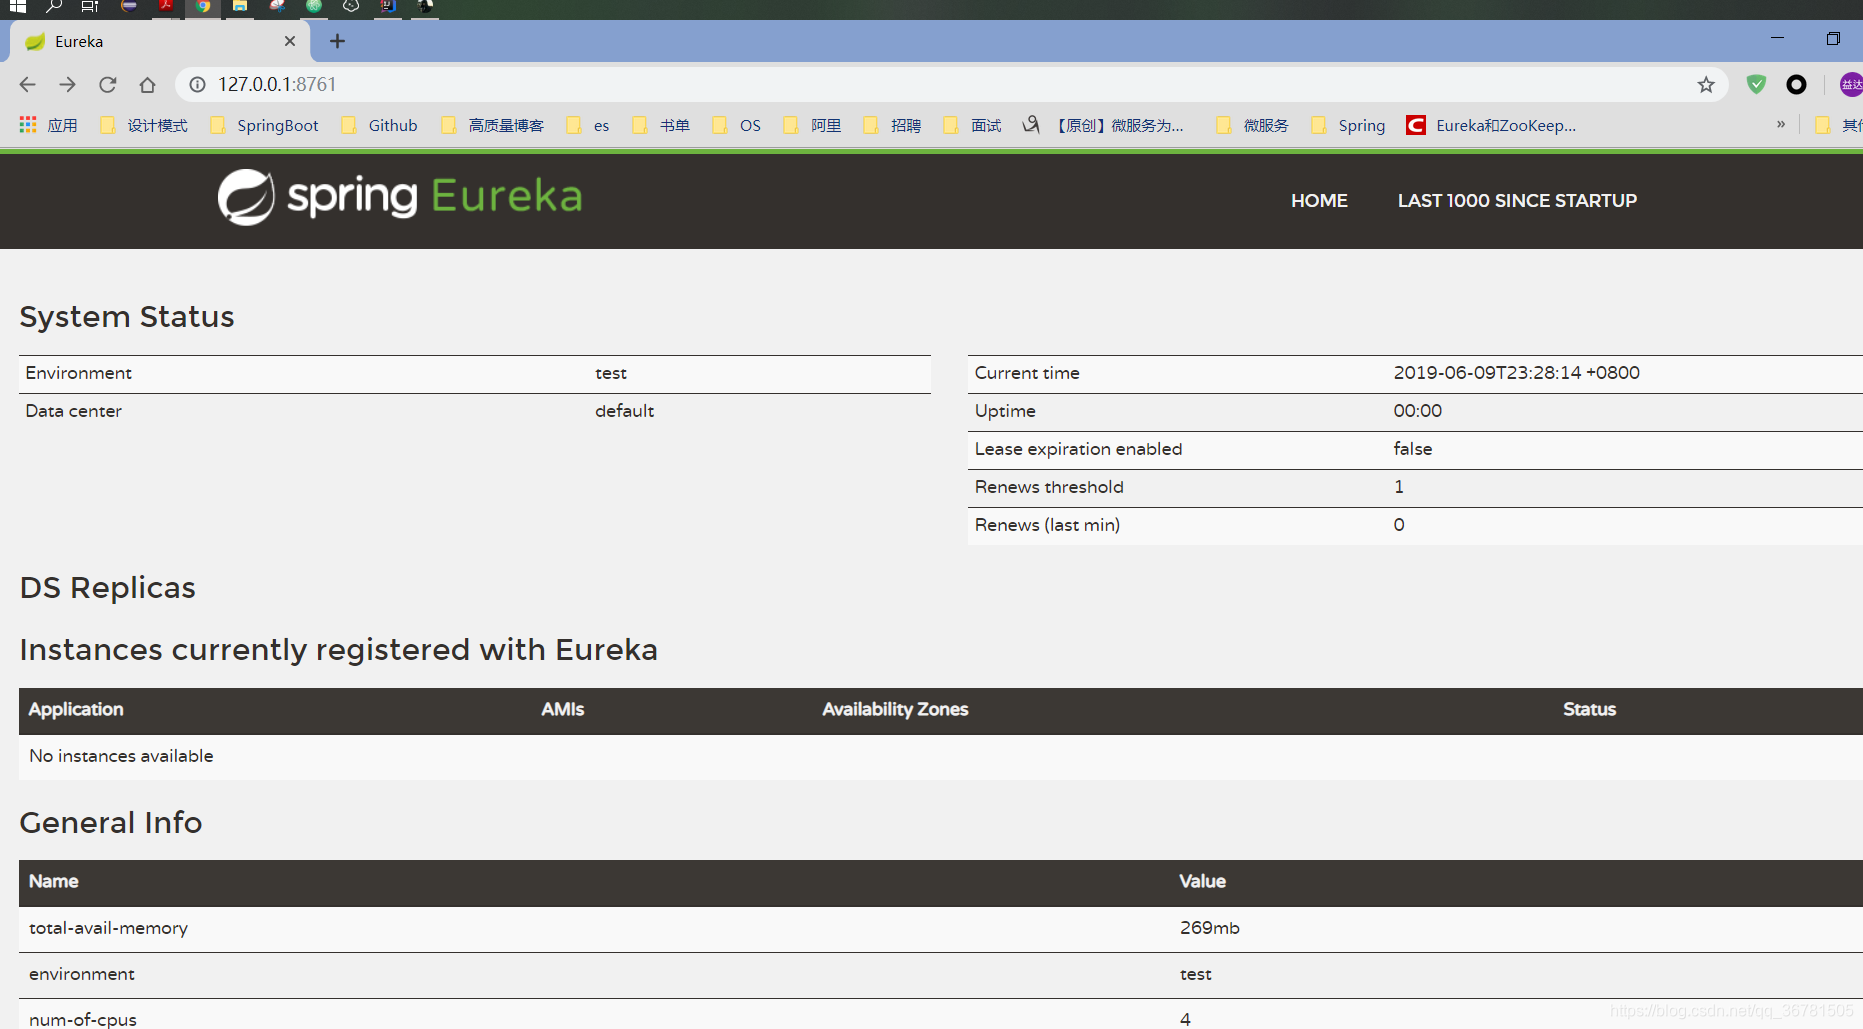
Task: Select the Eureka browser tab
Action: 160,41
